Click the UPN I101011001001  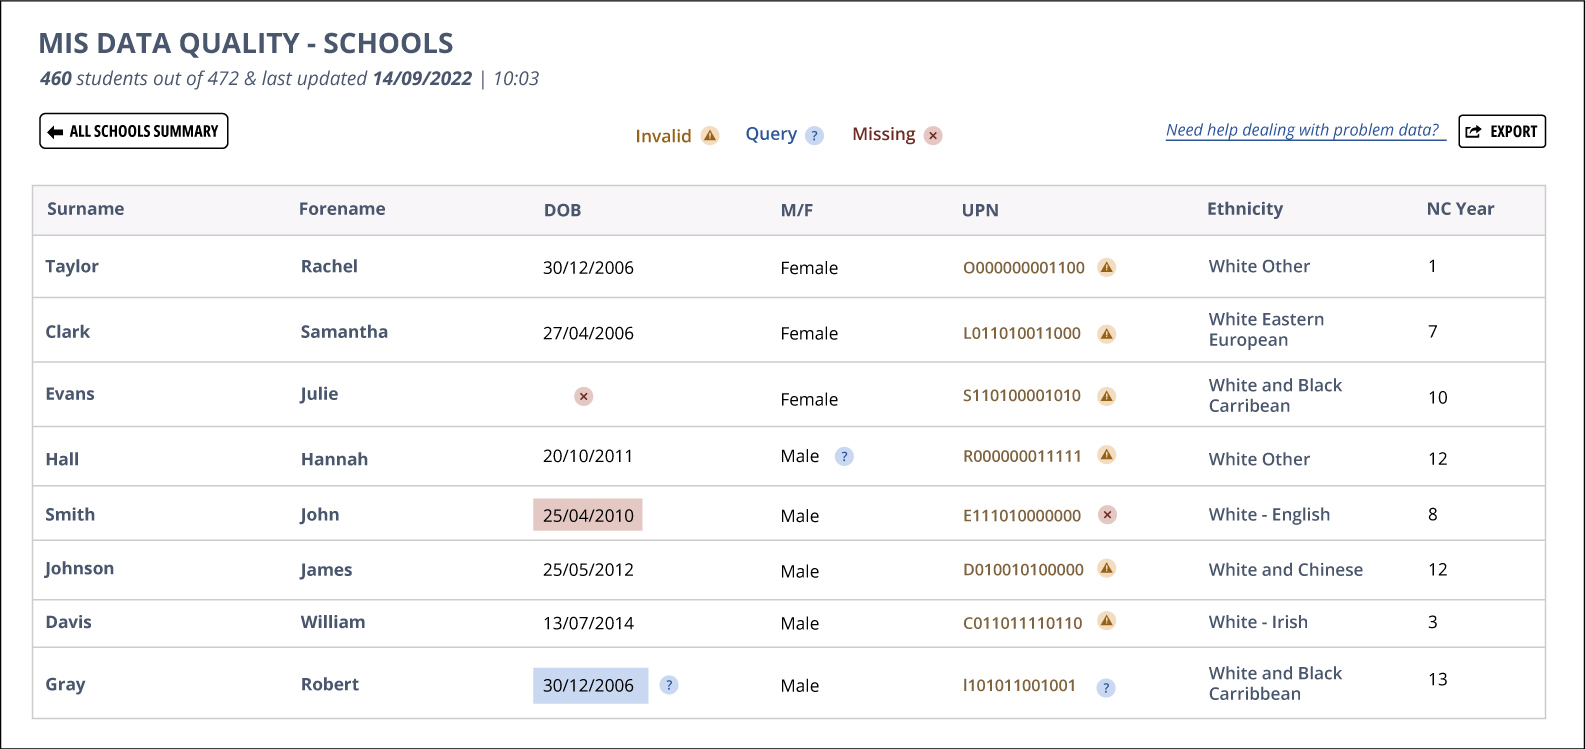click(1019, 686)
